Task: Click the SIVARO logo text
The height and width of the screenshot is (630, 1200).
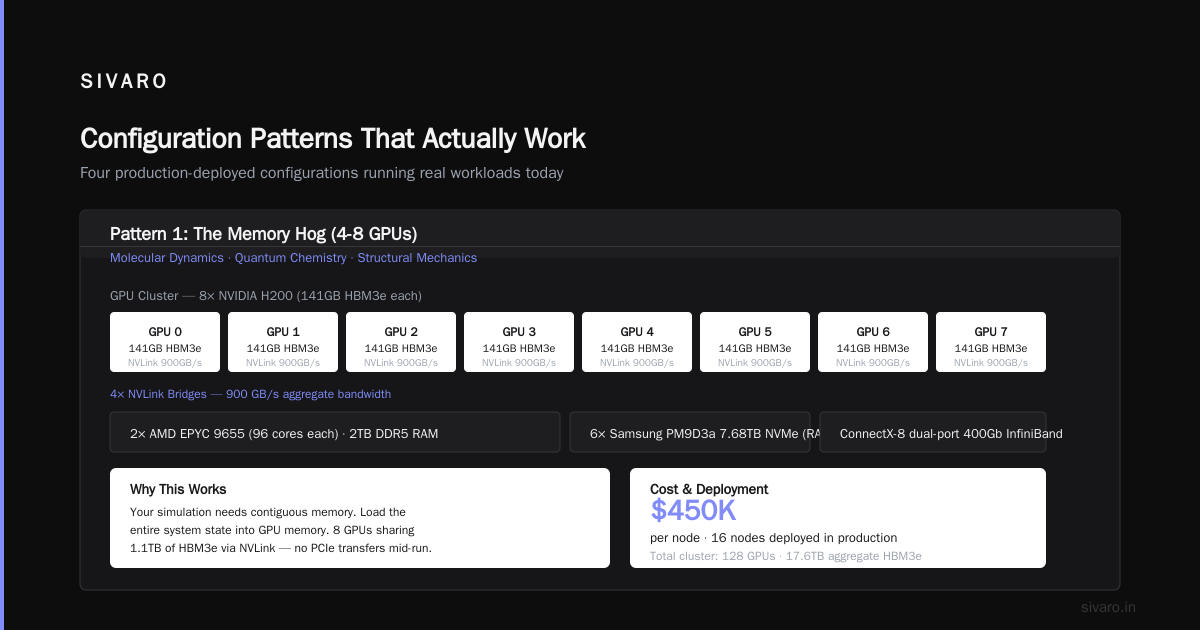Action: click(x=124, y=82)
